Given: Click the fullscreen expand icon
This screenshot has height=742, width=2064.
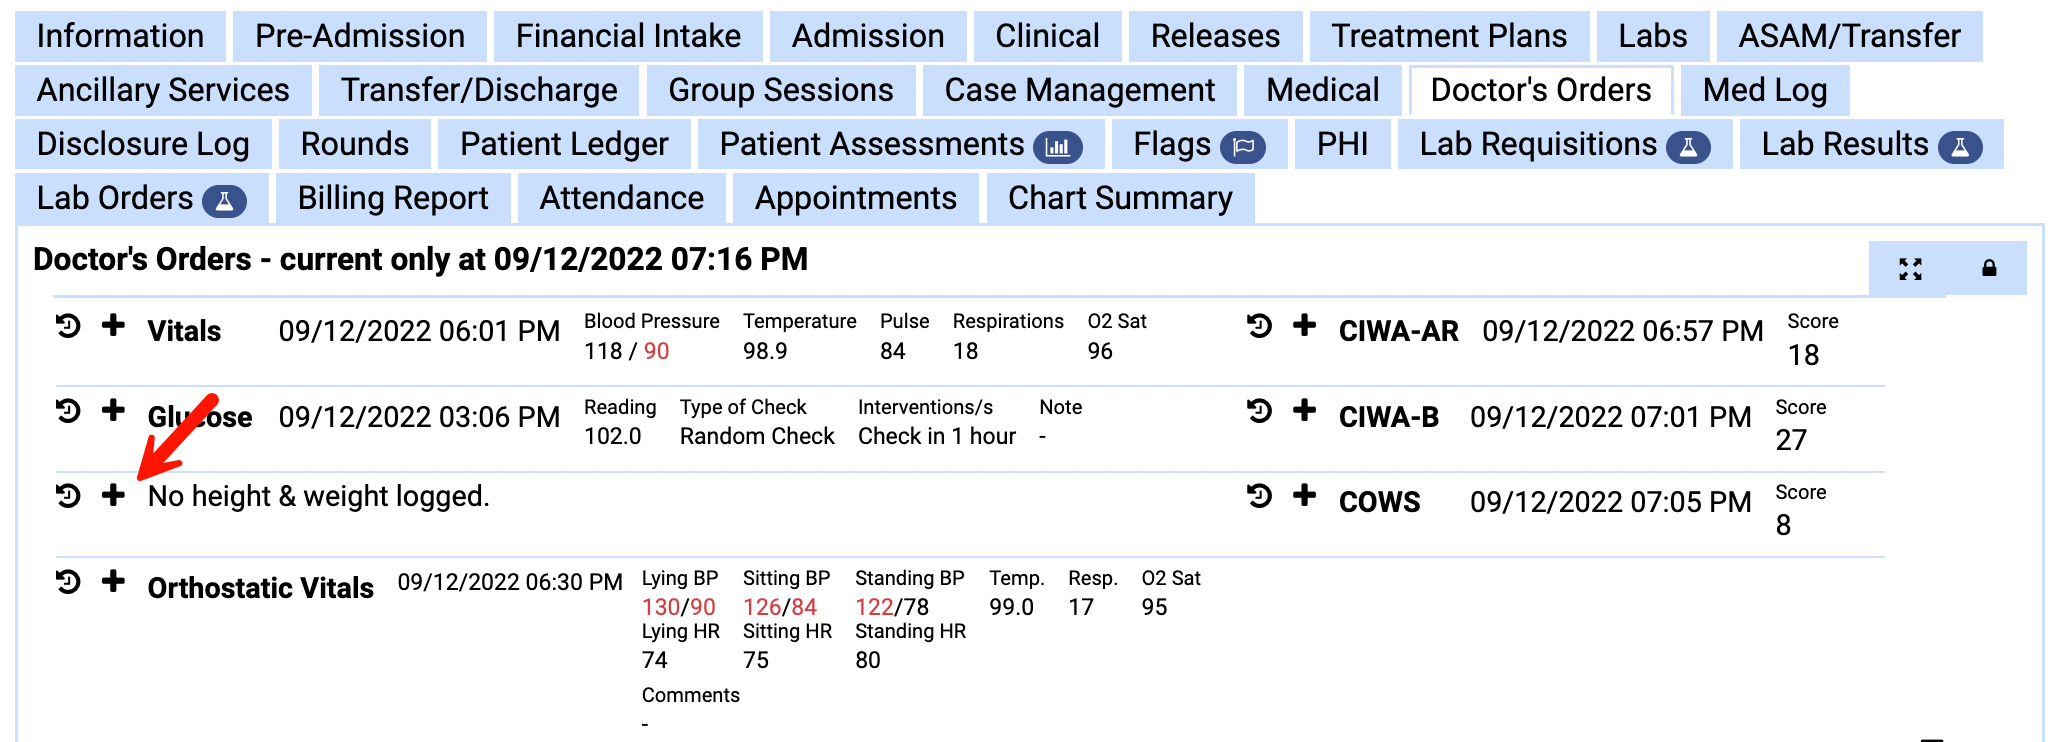Looking at the screenshot, I should click(x=1910, y=268).
